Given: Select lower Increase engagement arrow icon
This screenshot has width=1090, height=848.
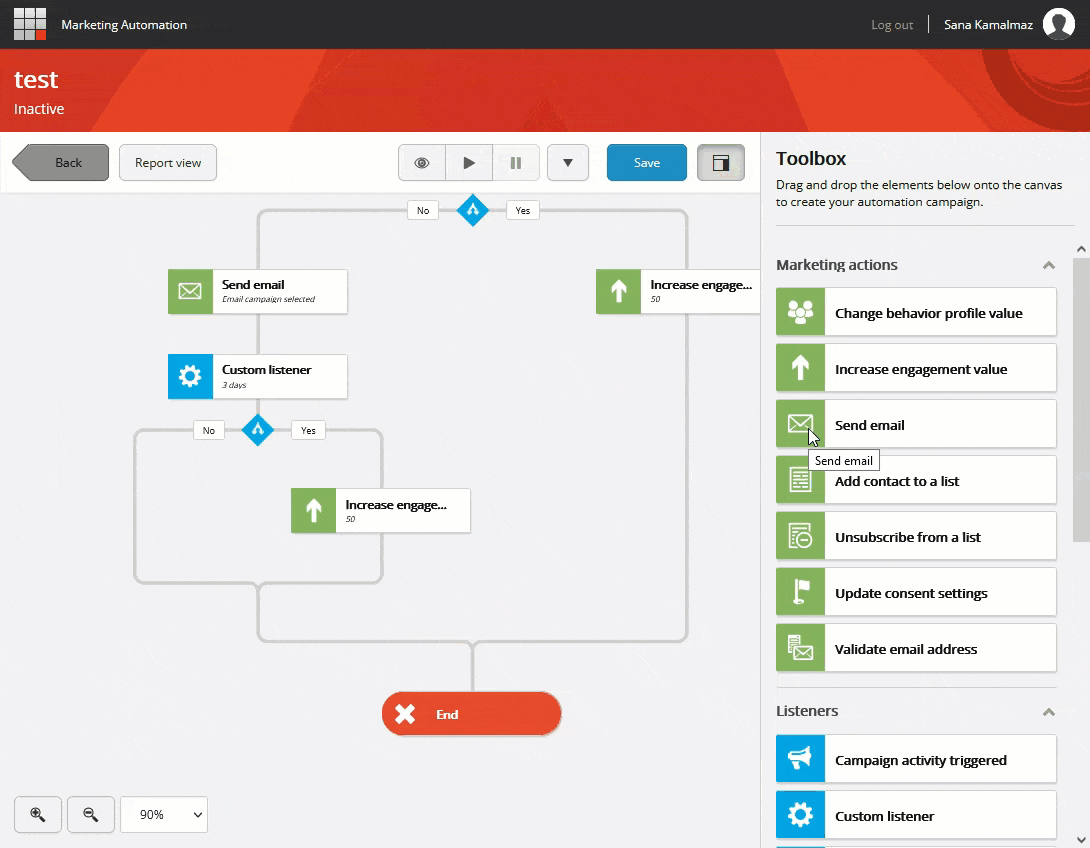Looking at the screenshot, I should click(x=314, y=511).
